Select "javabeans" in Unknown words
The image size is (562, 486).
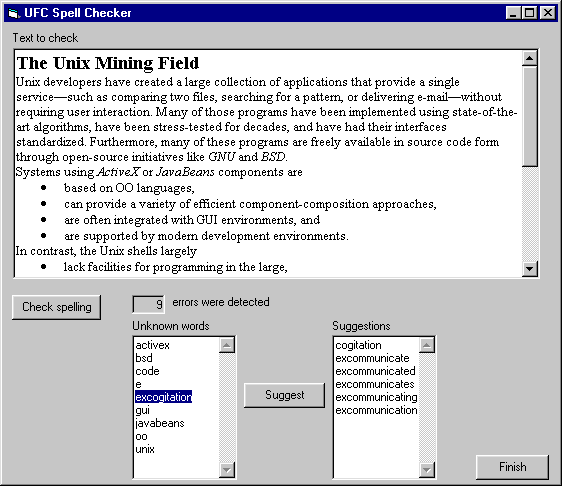[159, 423]
